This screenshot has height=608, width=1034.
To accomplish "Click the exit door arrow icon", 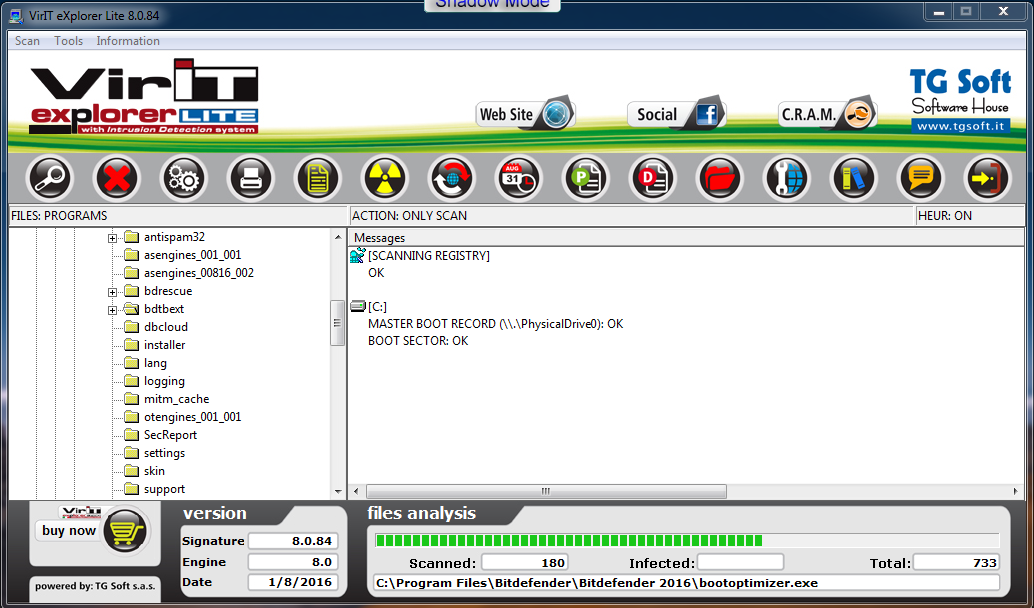I will point(987,178).
